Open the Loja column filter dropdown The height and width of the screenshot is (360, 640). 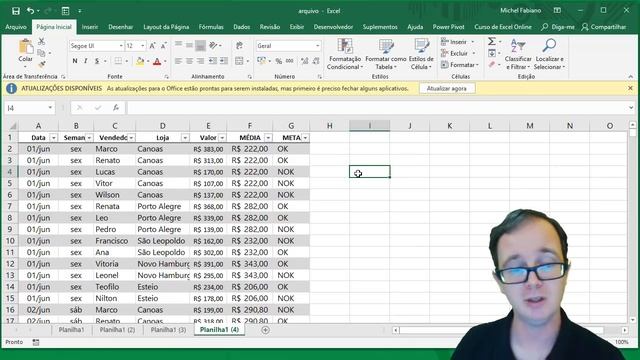point(185,138)
